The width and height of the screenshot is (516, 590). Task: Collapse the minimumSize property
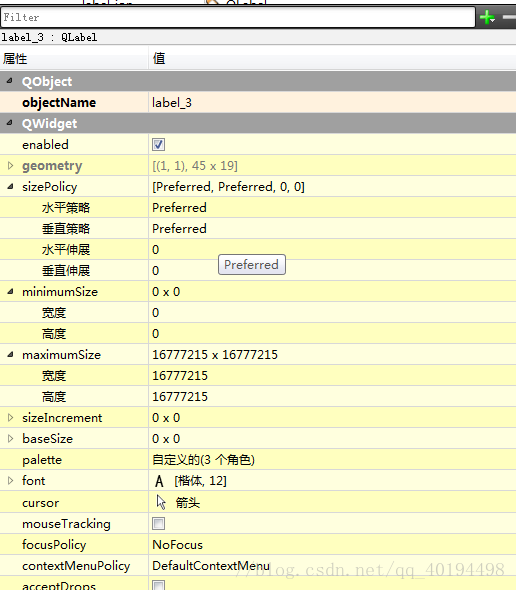click(11, 292)
